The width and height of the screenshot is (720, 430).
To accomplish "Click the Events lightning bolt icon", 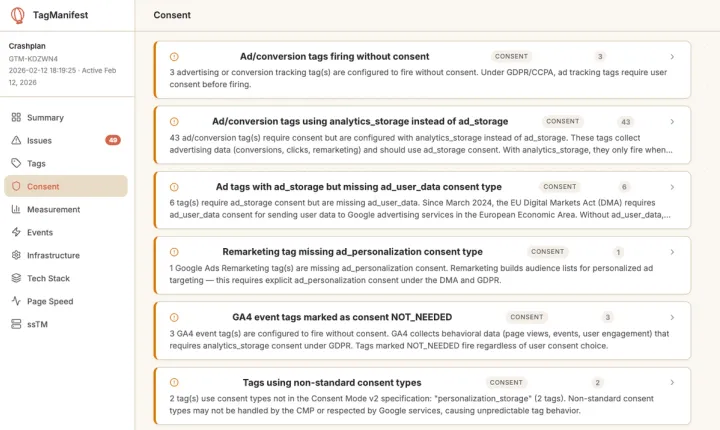I will (x=16, y=232).
